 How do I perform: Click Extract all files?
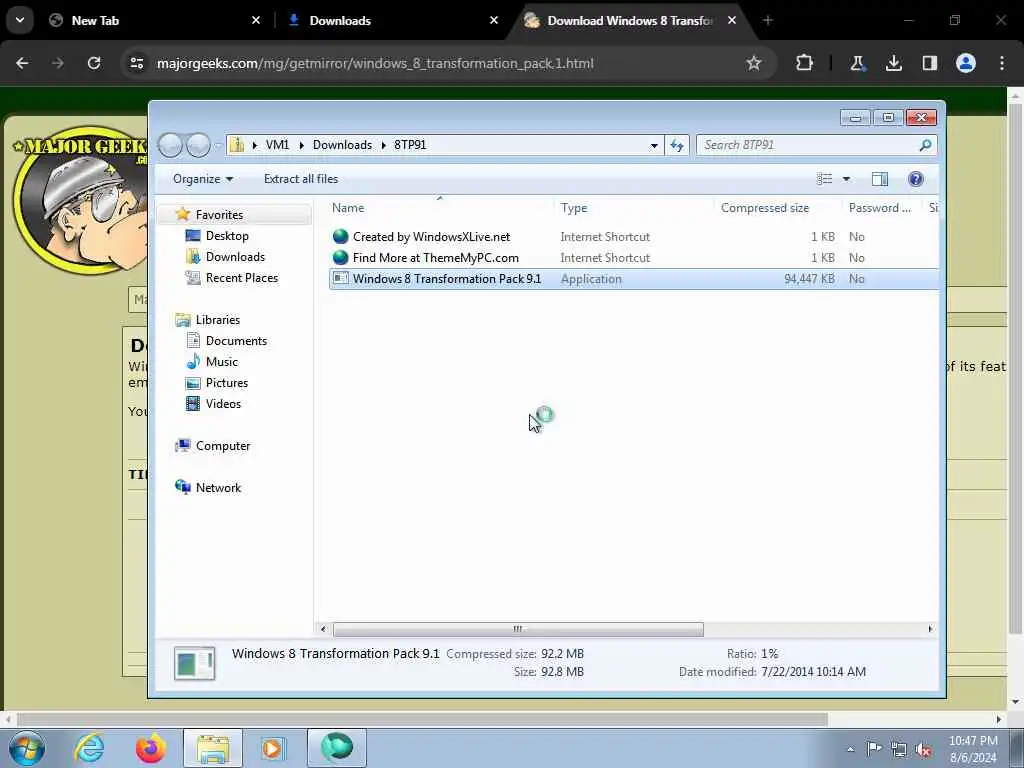click(x=301, y=179)
